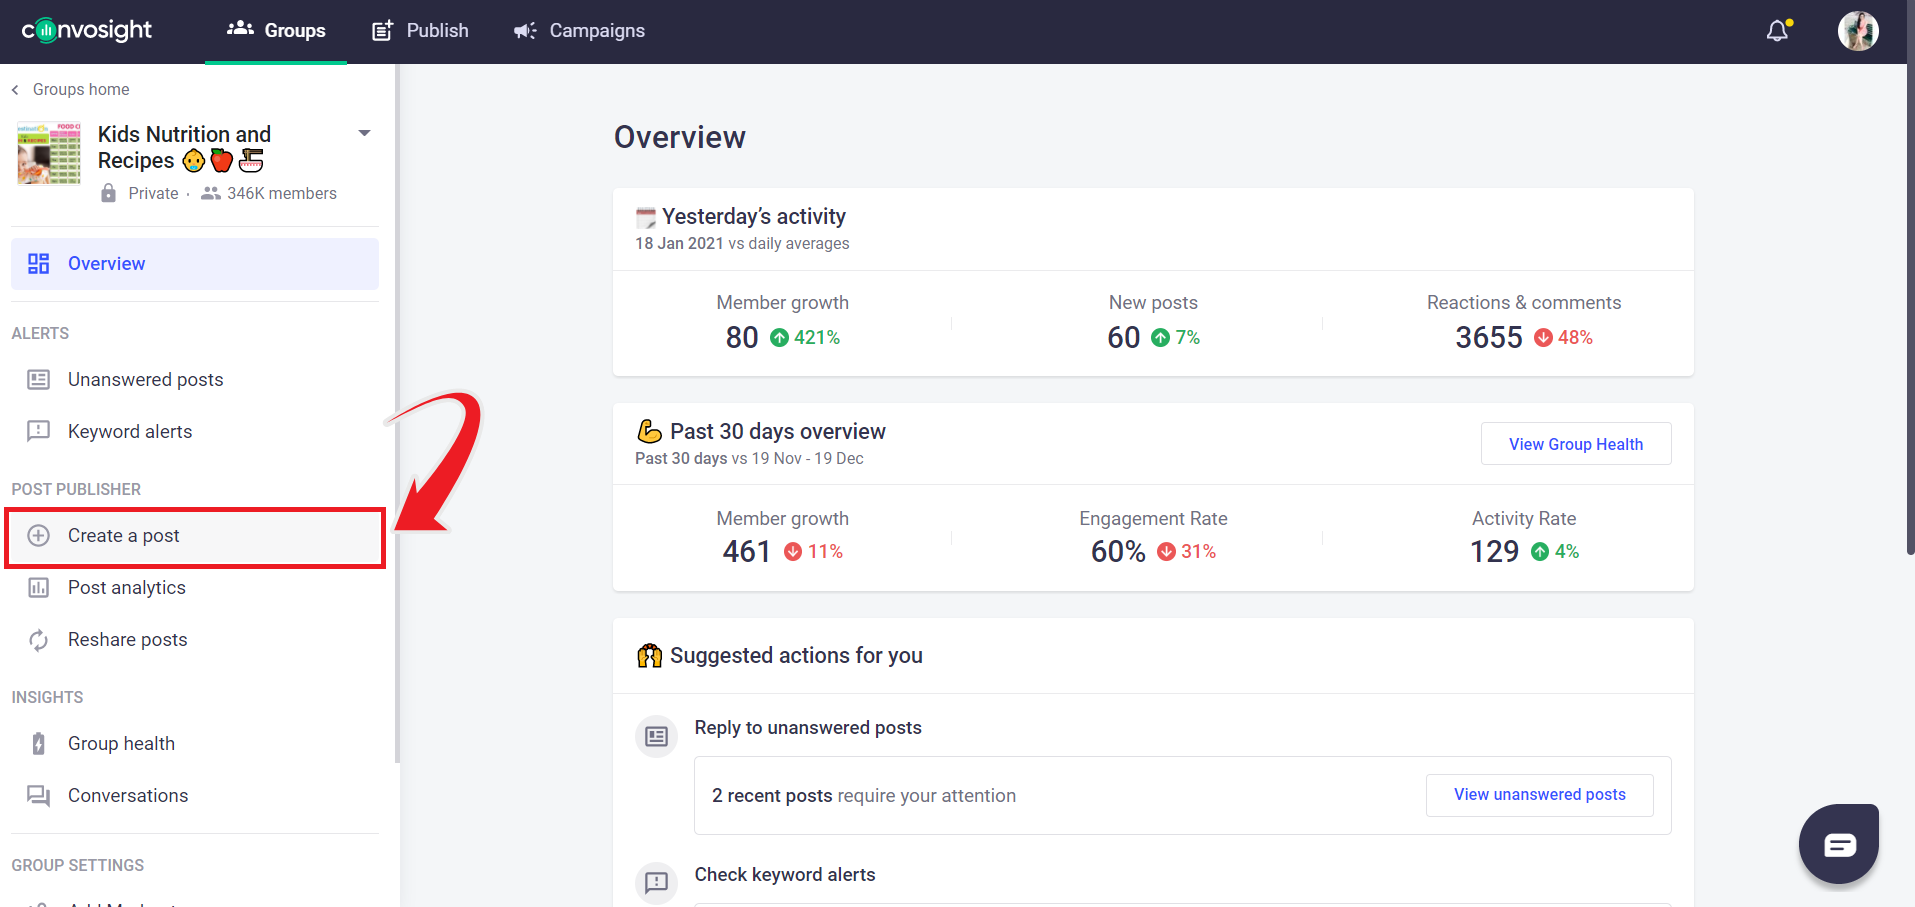Click the plus icon for Create a post

point(38,536)
